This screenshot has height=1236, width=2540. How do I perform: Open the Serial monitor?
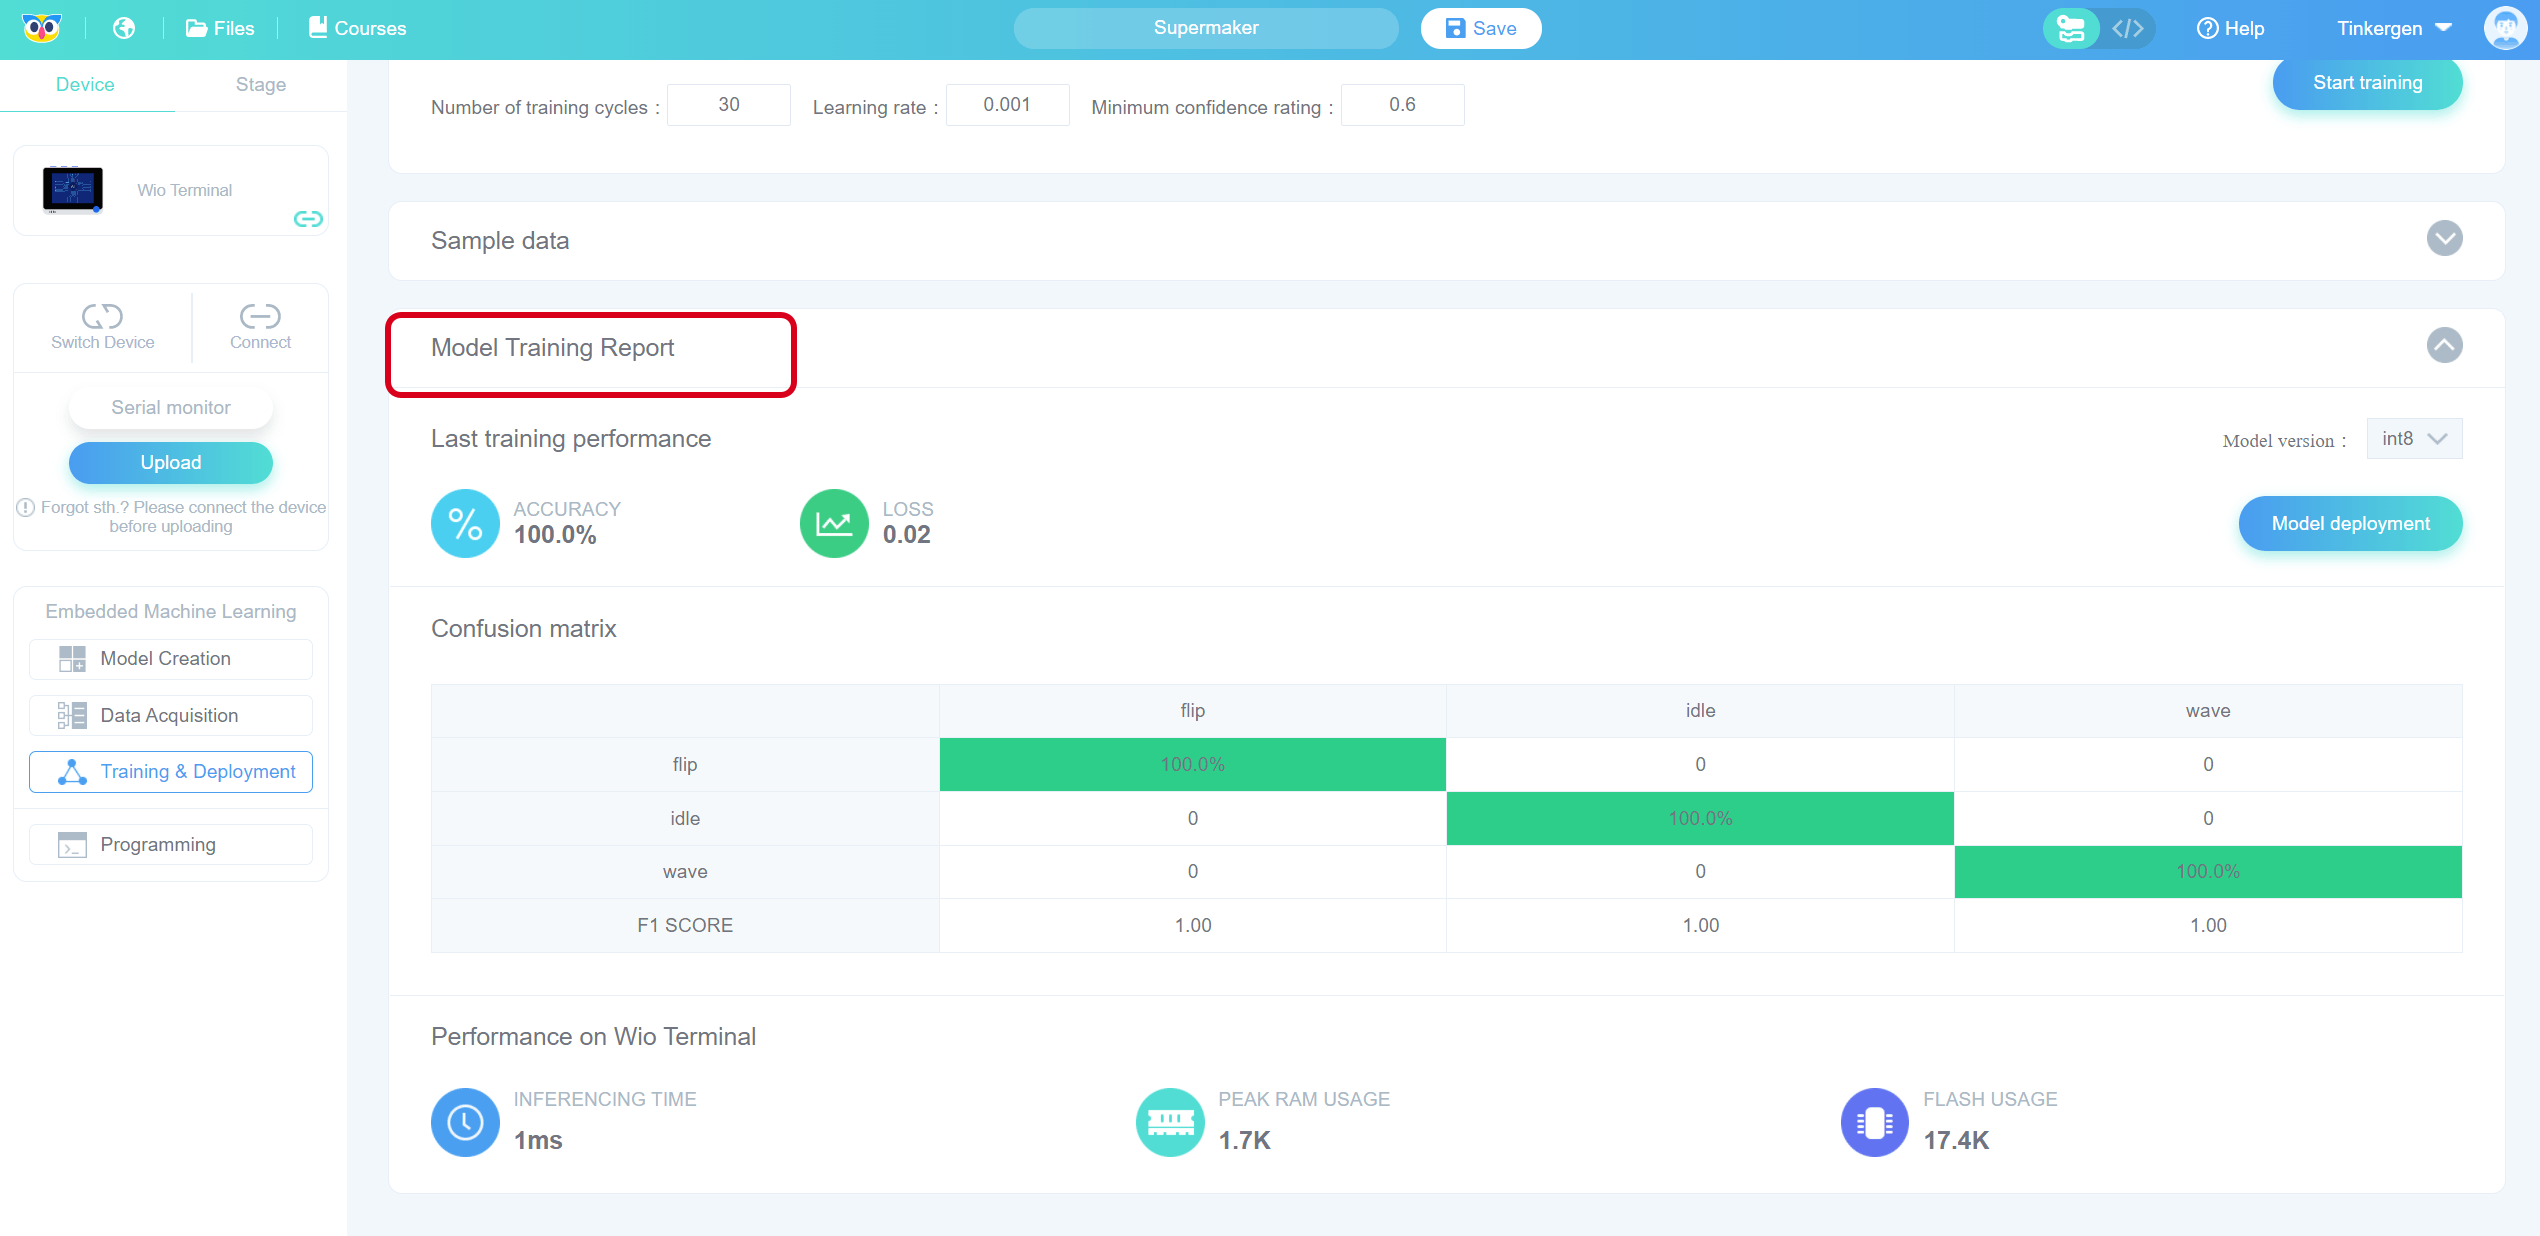[x=171, y=408]
